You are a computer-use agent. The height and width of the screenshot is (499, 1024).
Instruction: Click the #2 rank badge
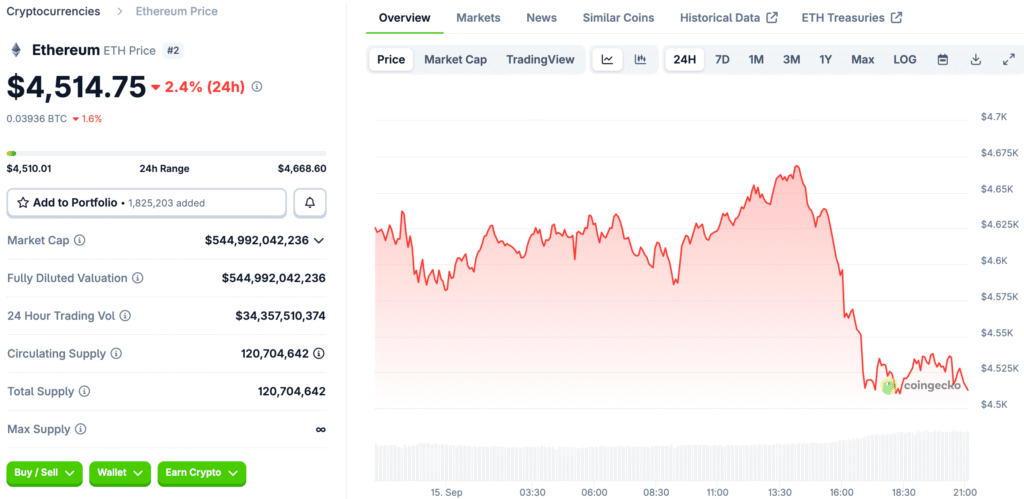pos(172,50)
